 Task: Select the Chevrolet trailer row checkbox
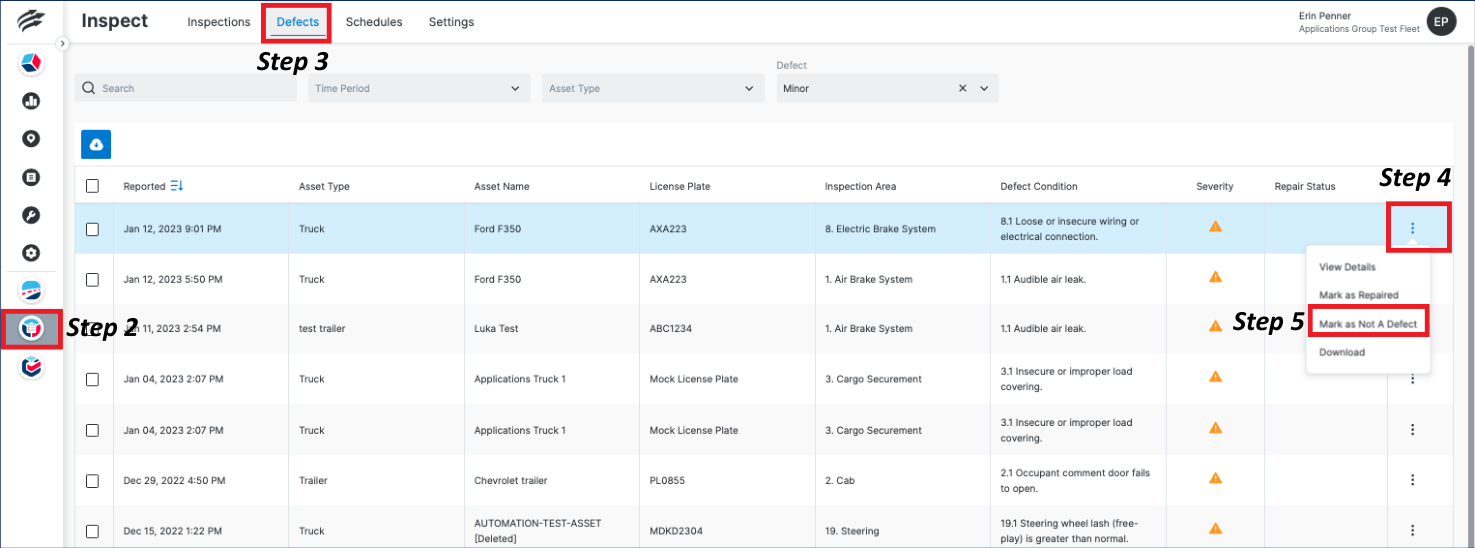coord(93,481)
